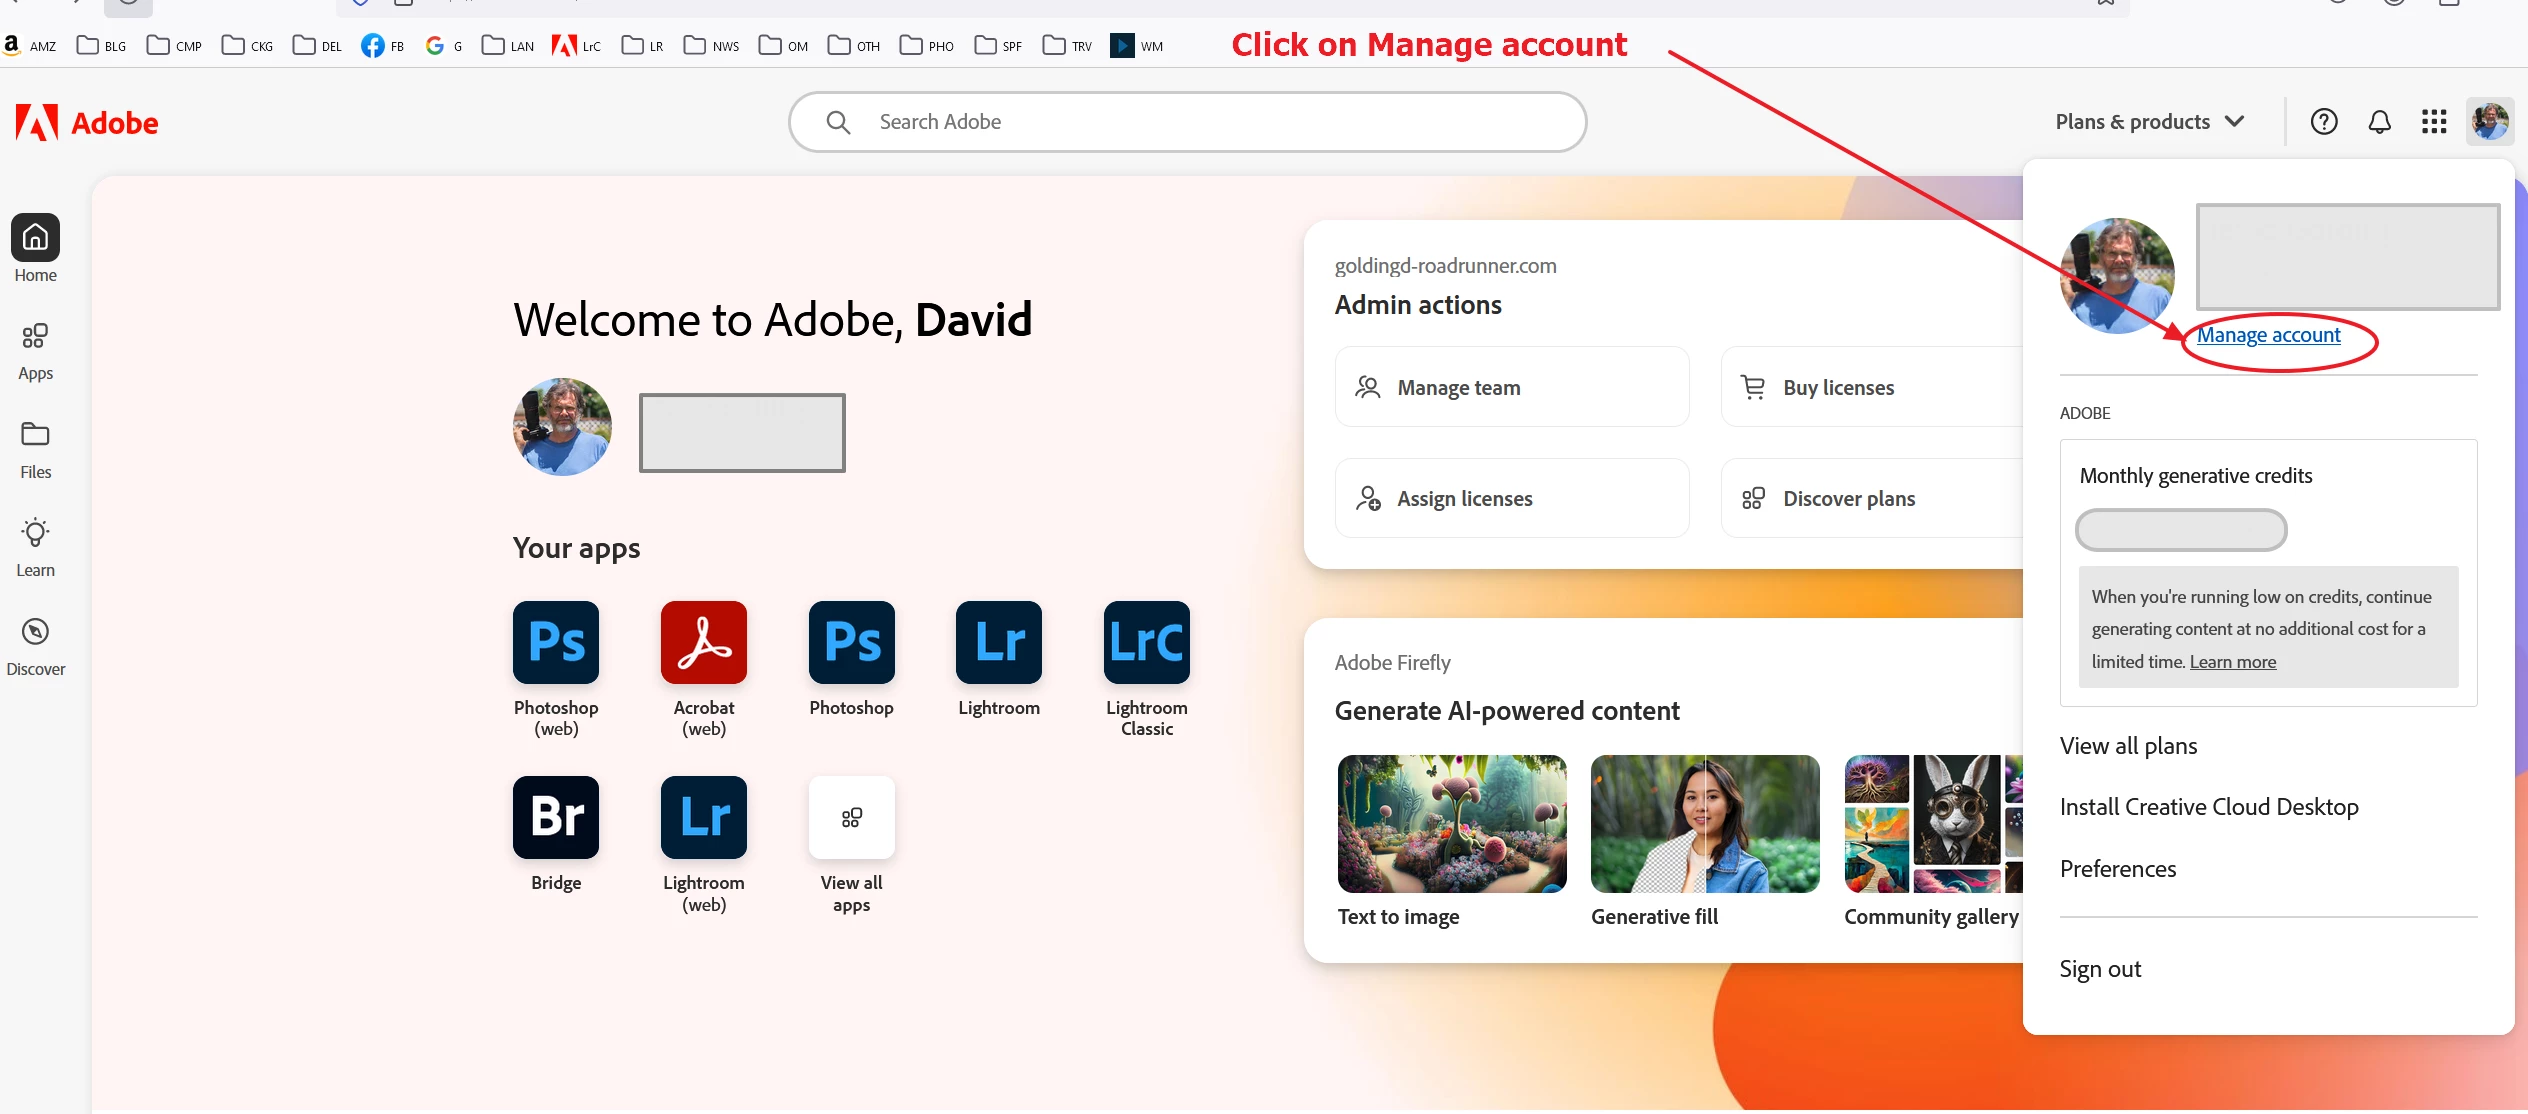Open the LAN bookmarks folder
Screen dimensions: 2528x1114
[508, 46]
